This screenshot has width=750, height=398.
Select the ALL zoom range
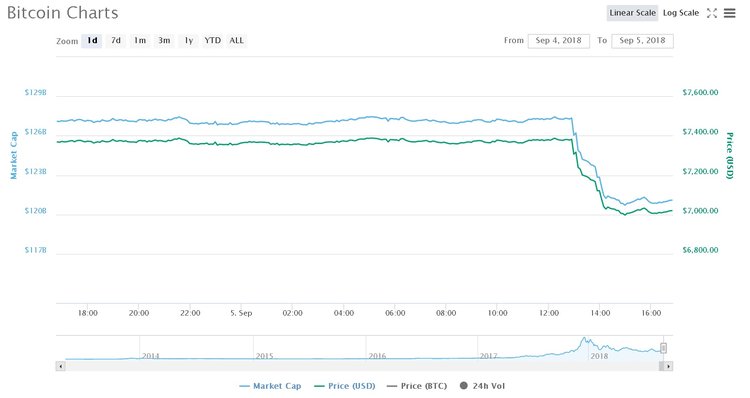point(236,41)
